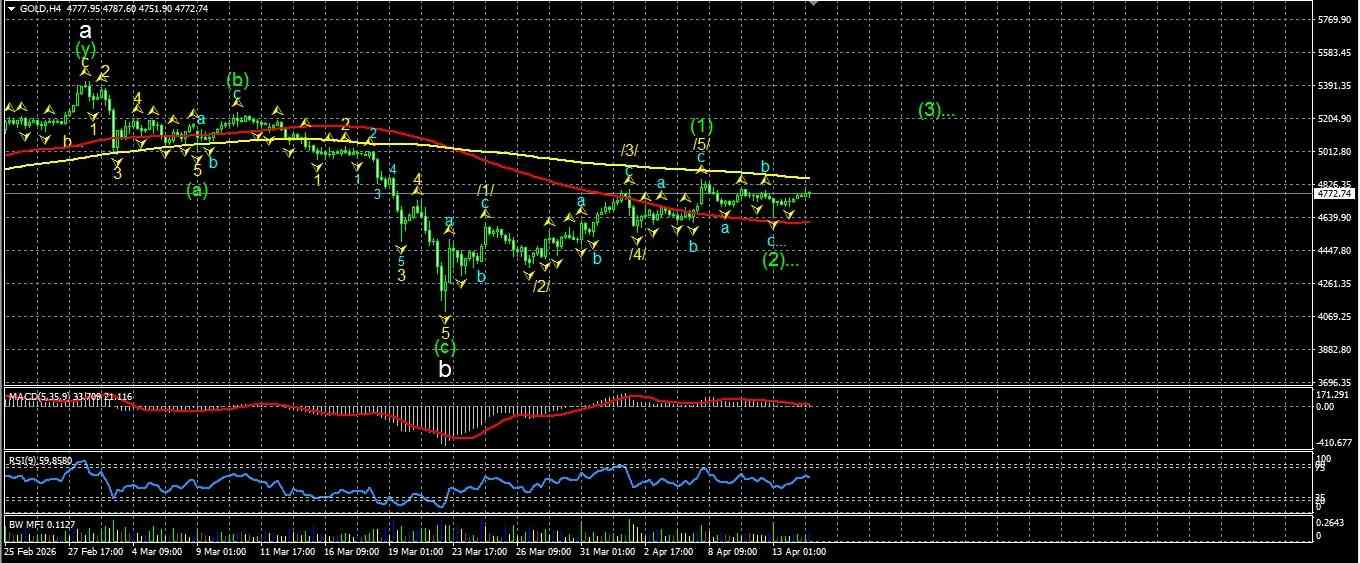Click the 8 Apr 09:00 time label
The width and height of the screenshot is (1360, 563).
tap(734, 550)
